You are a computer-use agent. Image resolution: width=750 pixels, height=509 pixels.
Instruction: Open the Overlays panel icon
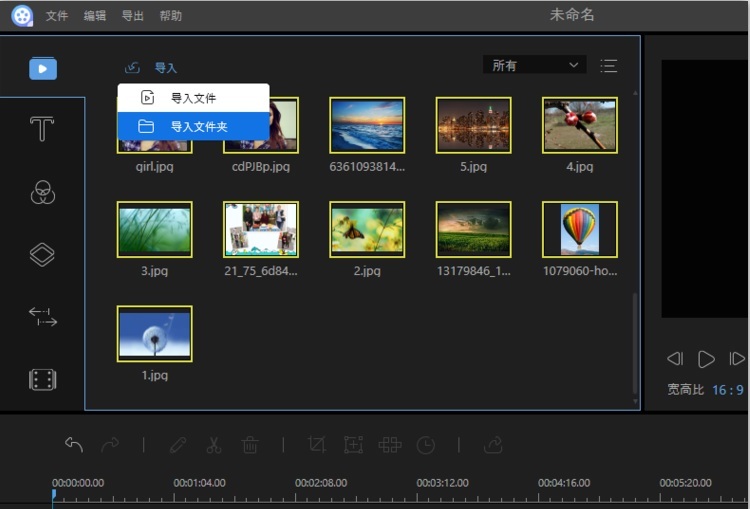pos(42,255)
